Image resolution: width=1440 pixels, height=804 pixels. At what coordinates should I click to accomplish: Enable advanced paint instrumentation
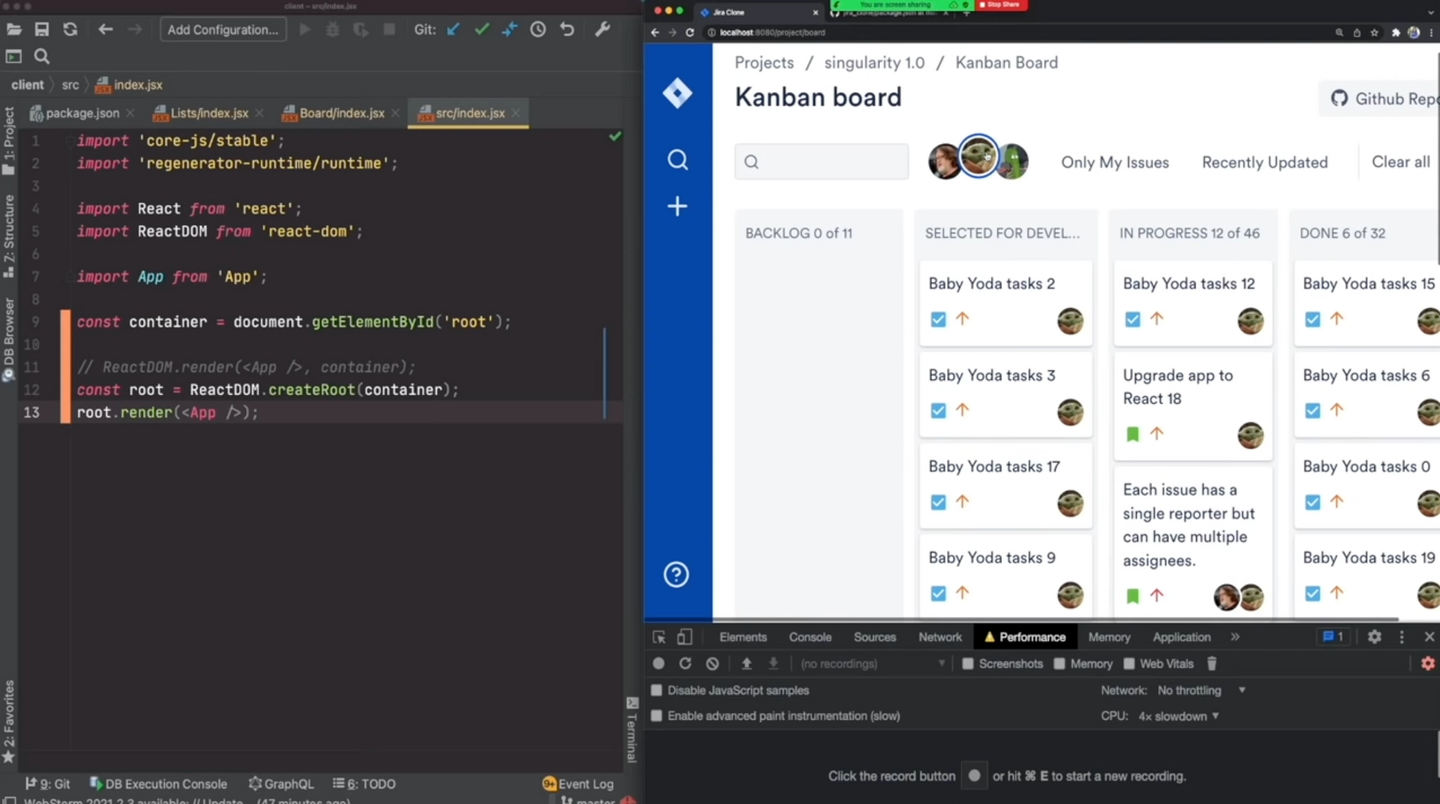click(x=656, y=716)
